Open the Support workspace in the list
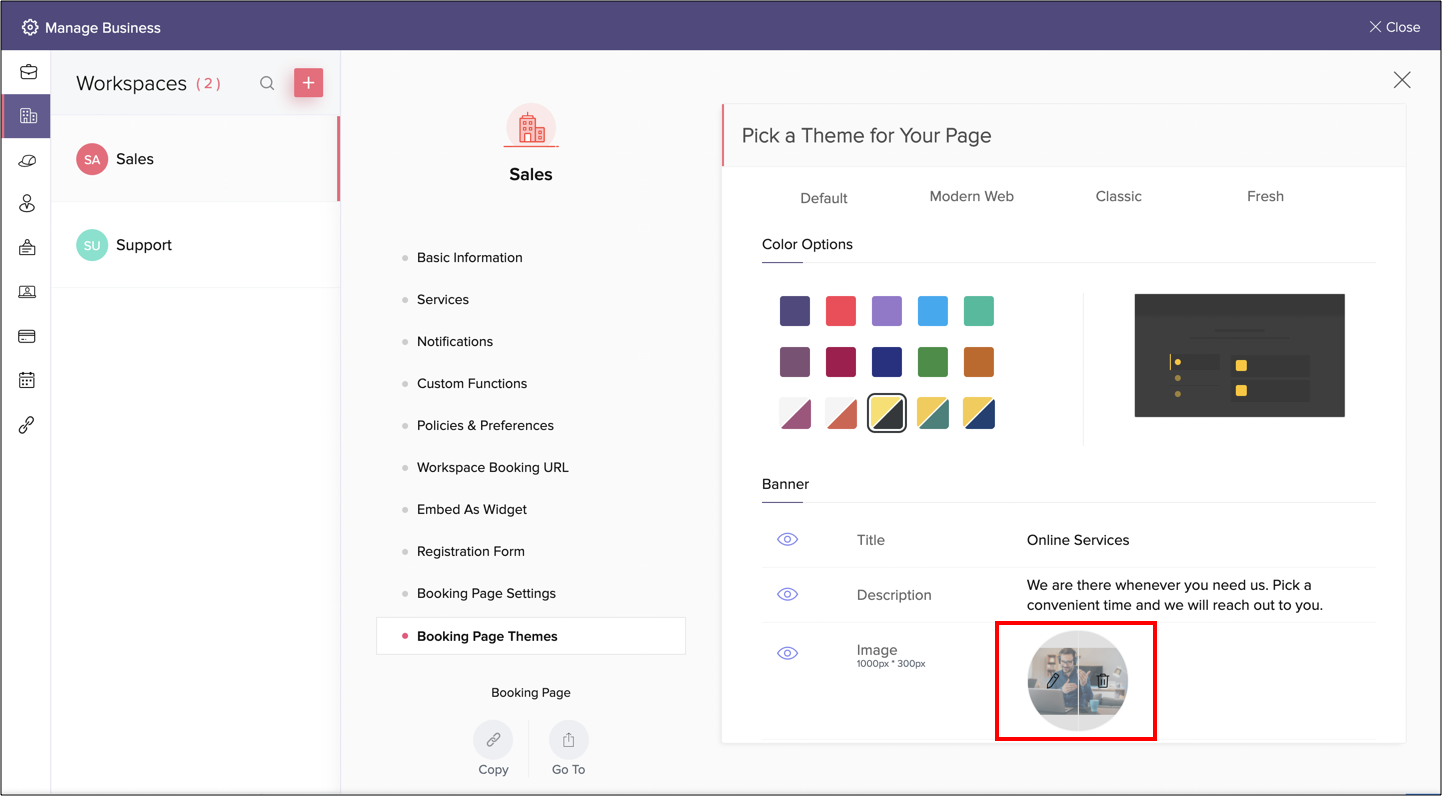1442x796 pixels. click(143, 244)
